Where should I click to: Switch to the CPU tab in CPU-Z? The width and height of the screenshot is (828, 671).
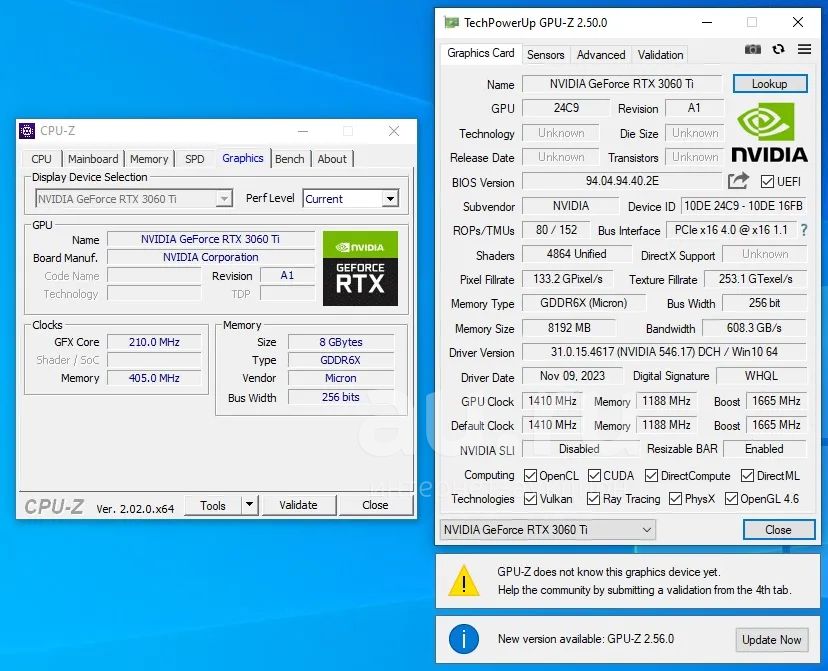[x=41, y=159]
